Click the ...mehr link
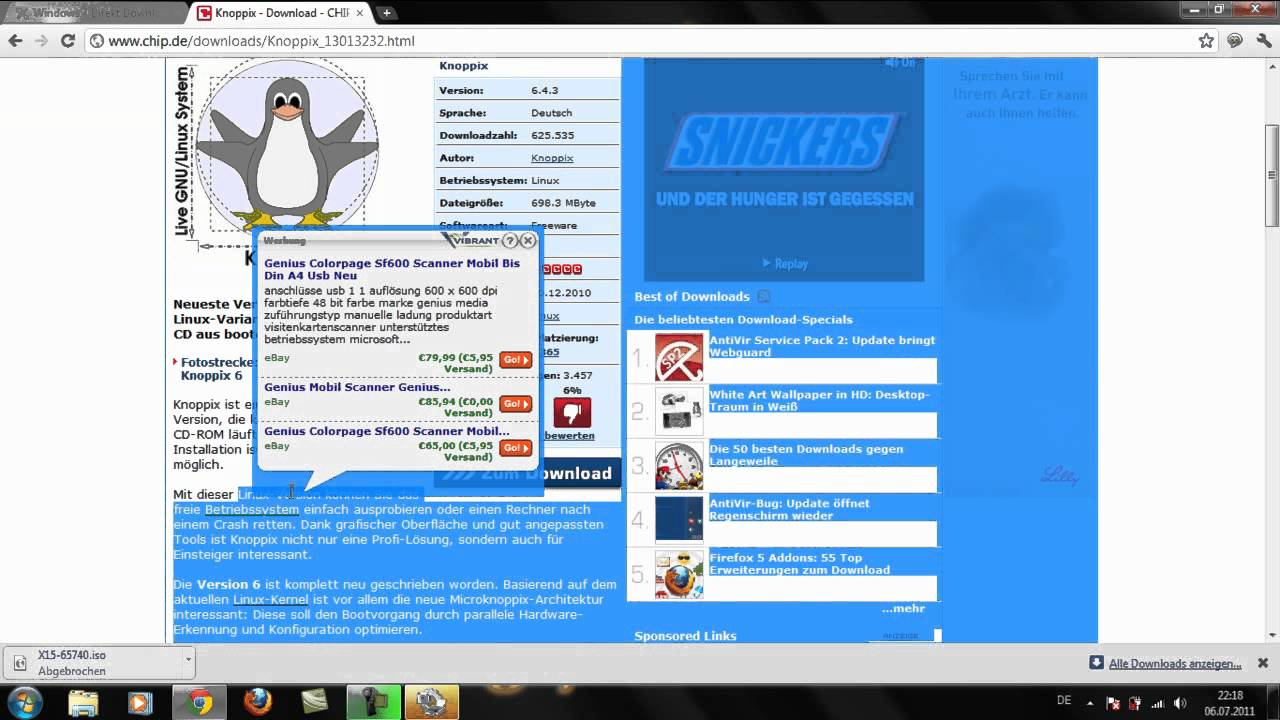Screen dimensions: 1280x720 [903, 608]
